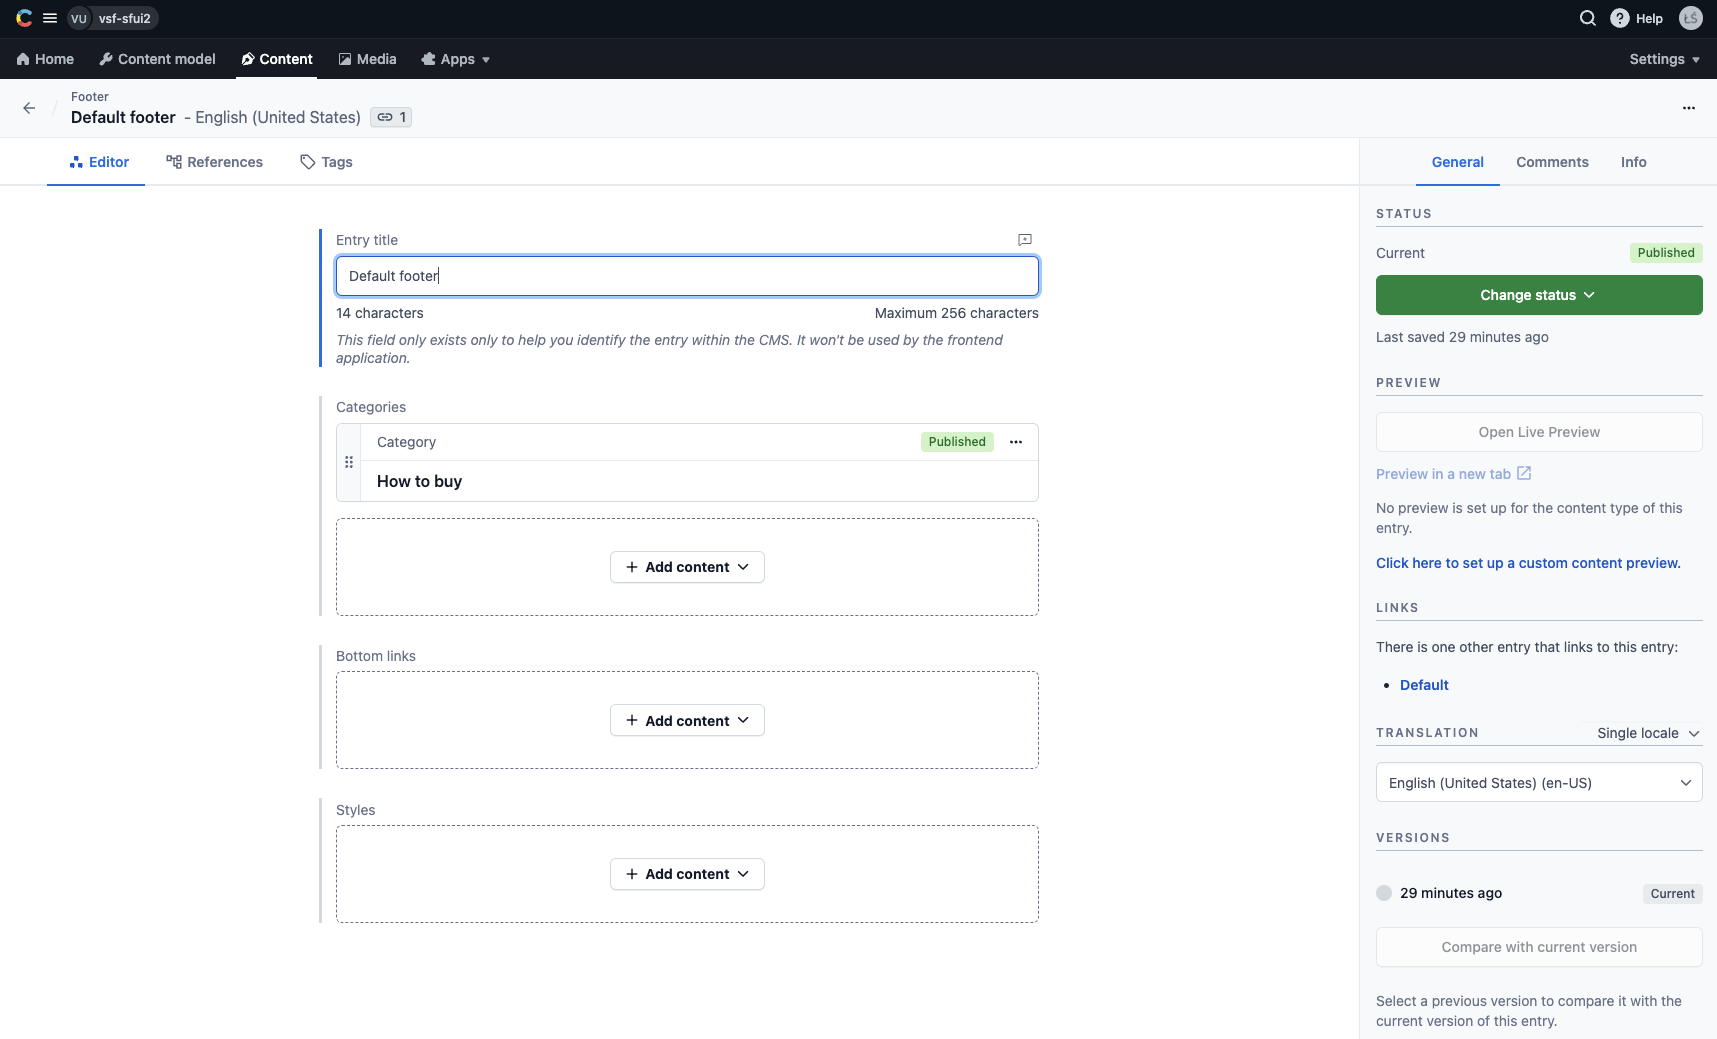Expand the Single locale translation dropdown
Screen dimensions: 1717x1039
point(1646,732)
